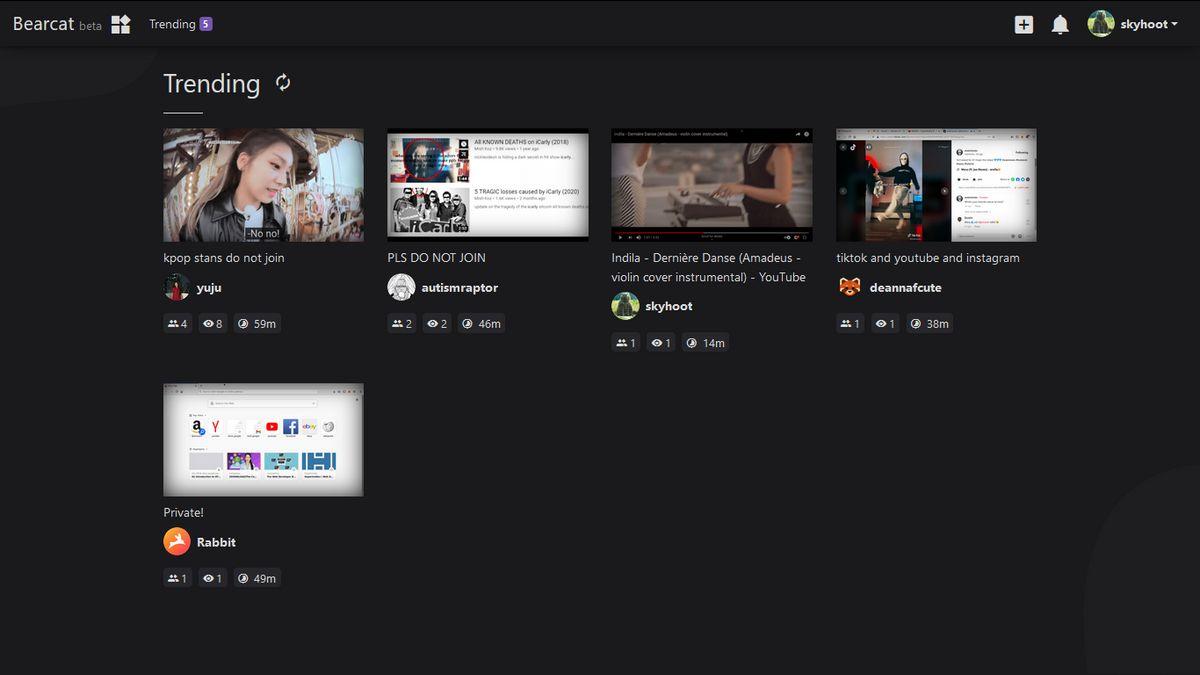Click title tiktok and youtube and instagram
Viewport: 1200px width, 675px height.
928,258
